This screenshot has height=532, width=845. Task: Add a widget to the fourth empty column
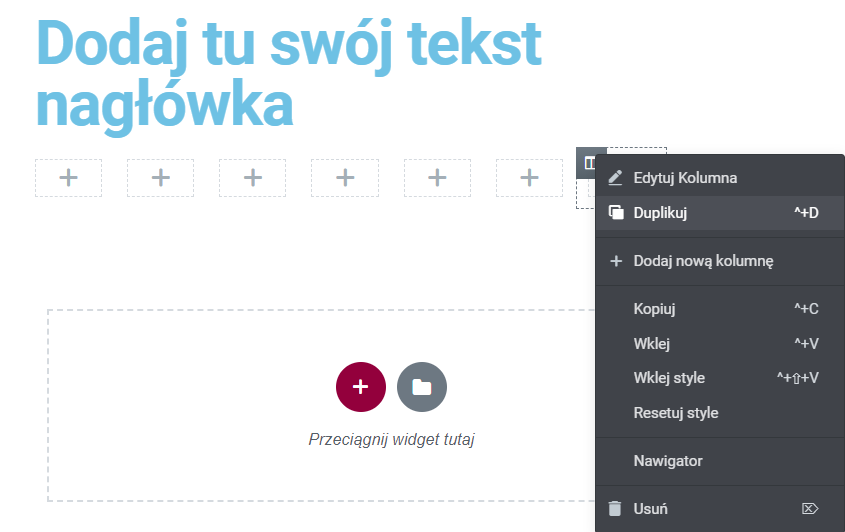click(x=344, y=178)
